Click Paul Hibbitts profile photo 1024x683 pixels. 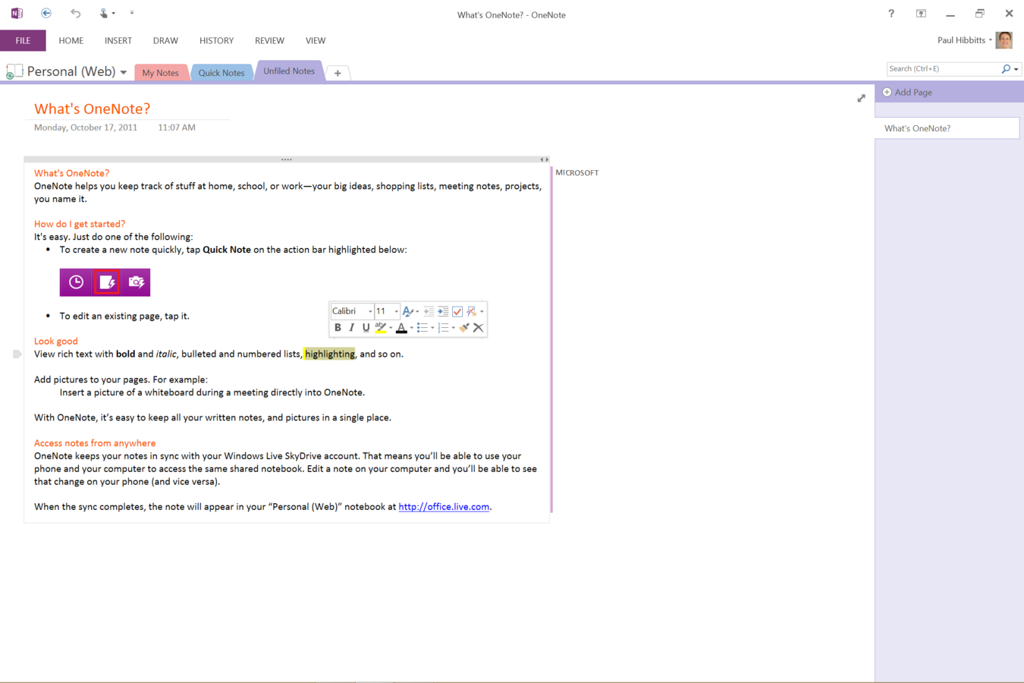click(1004, 40)
